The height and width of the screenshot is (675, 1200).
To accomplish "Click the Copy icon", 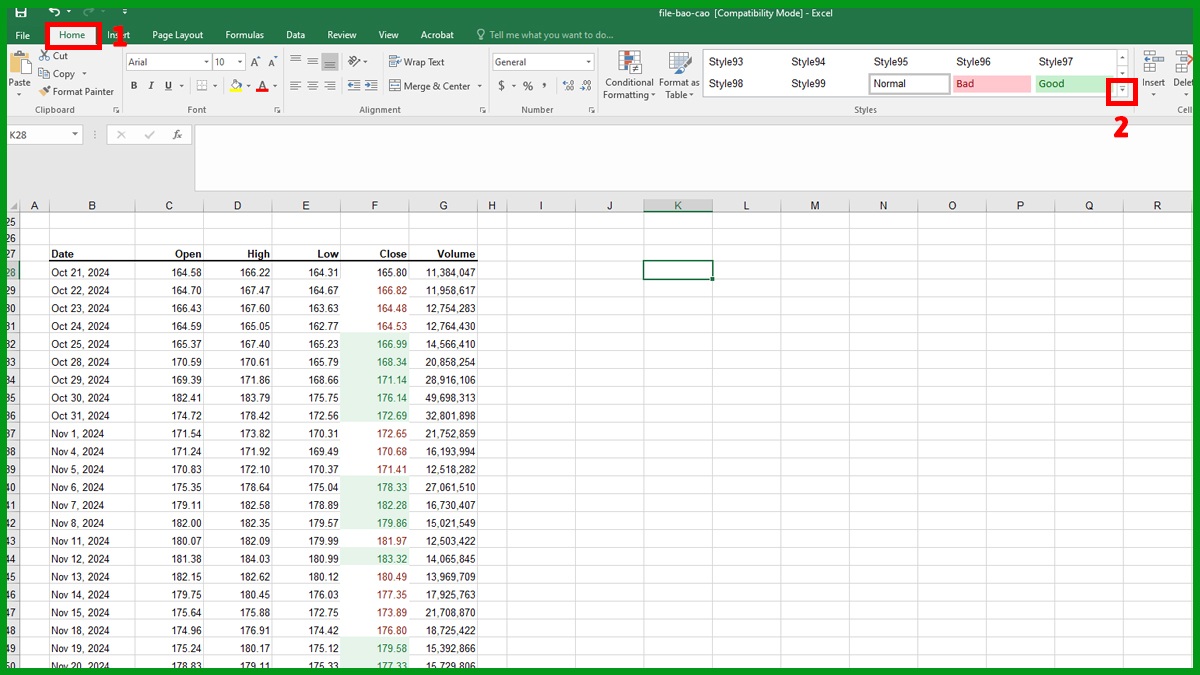I will pyautogui.click(x=47, y=73).
